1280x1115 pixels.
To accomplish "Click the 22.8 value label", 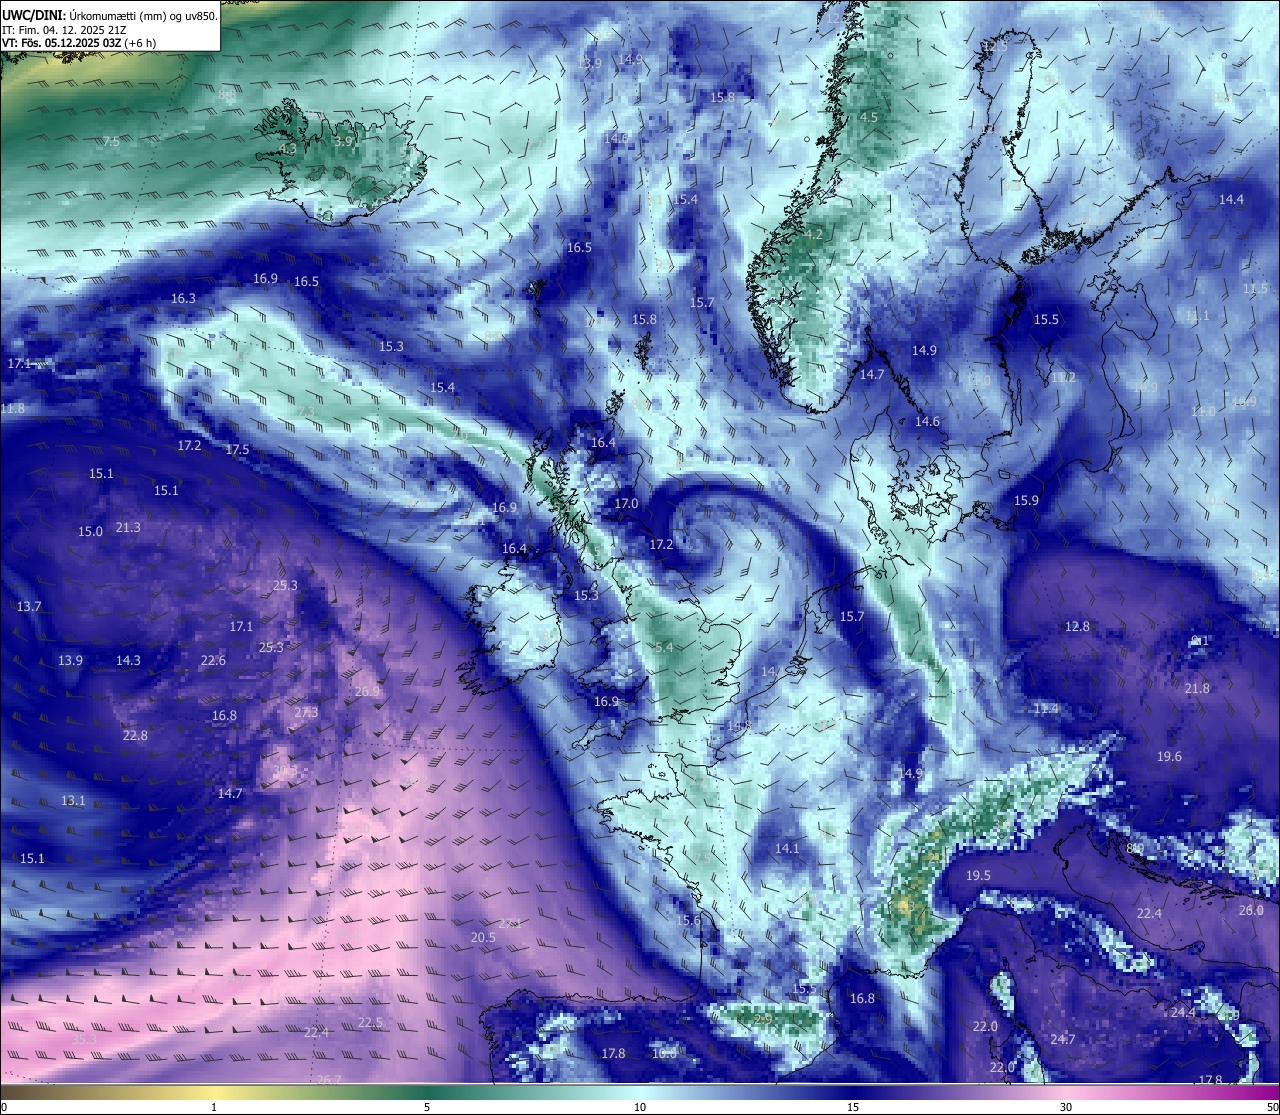I will [135, 735].
